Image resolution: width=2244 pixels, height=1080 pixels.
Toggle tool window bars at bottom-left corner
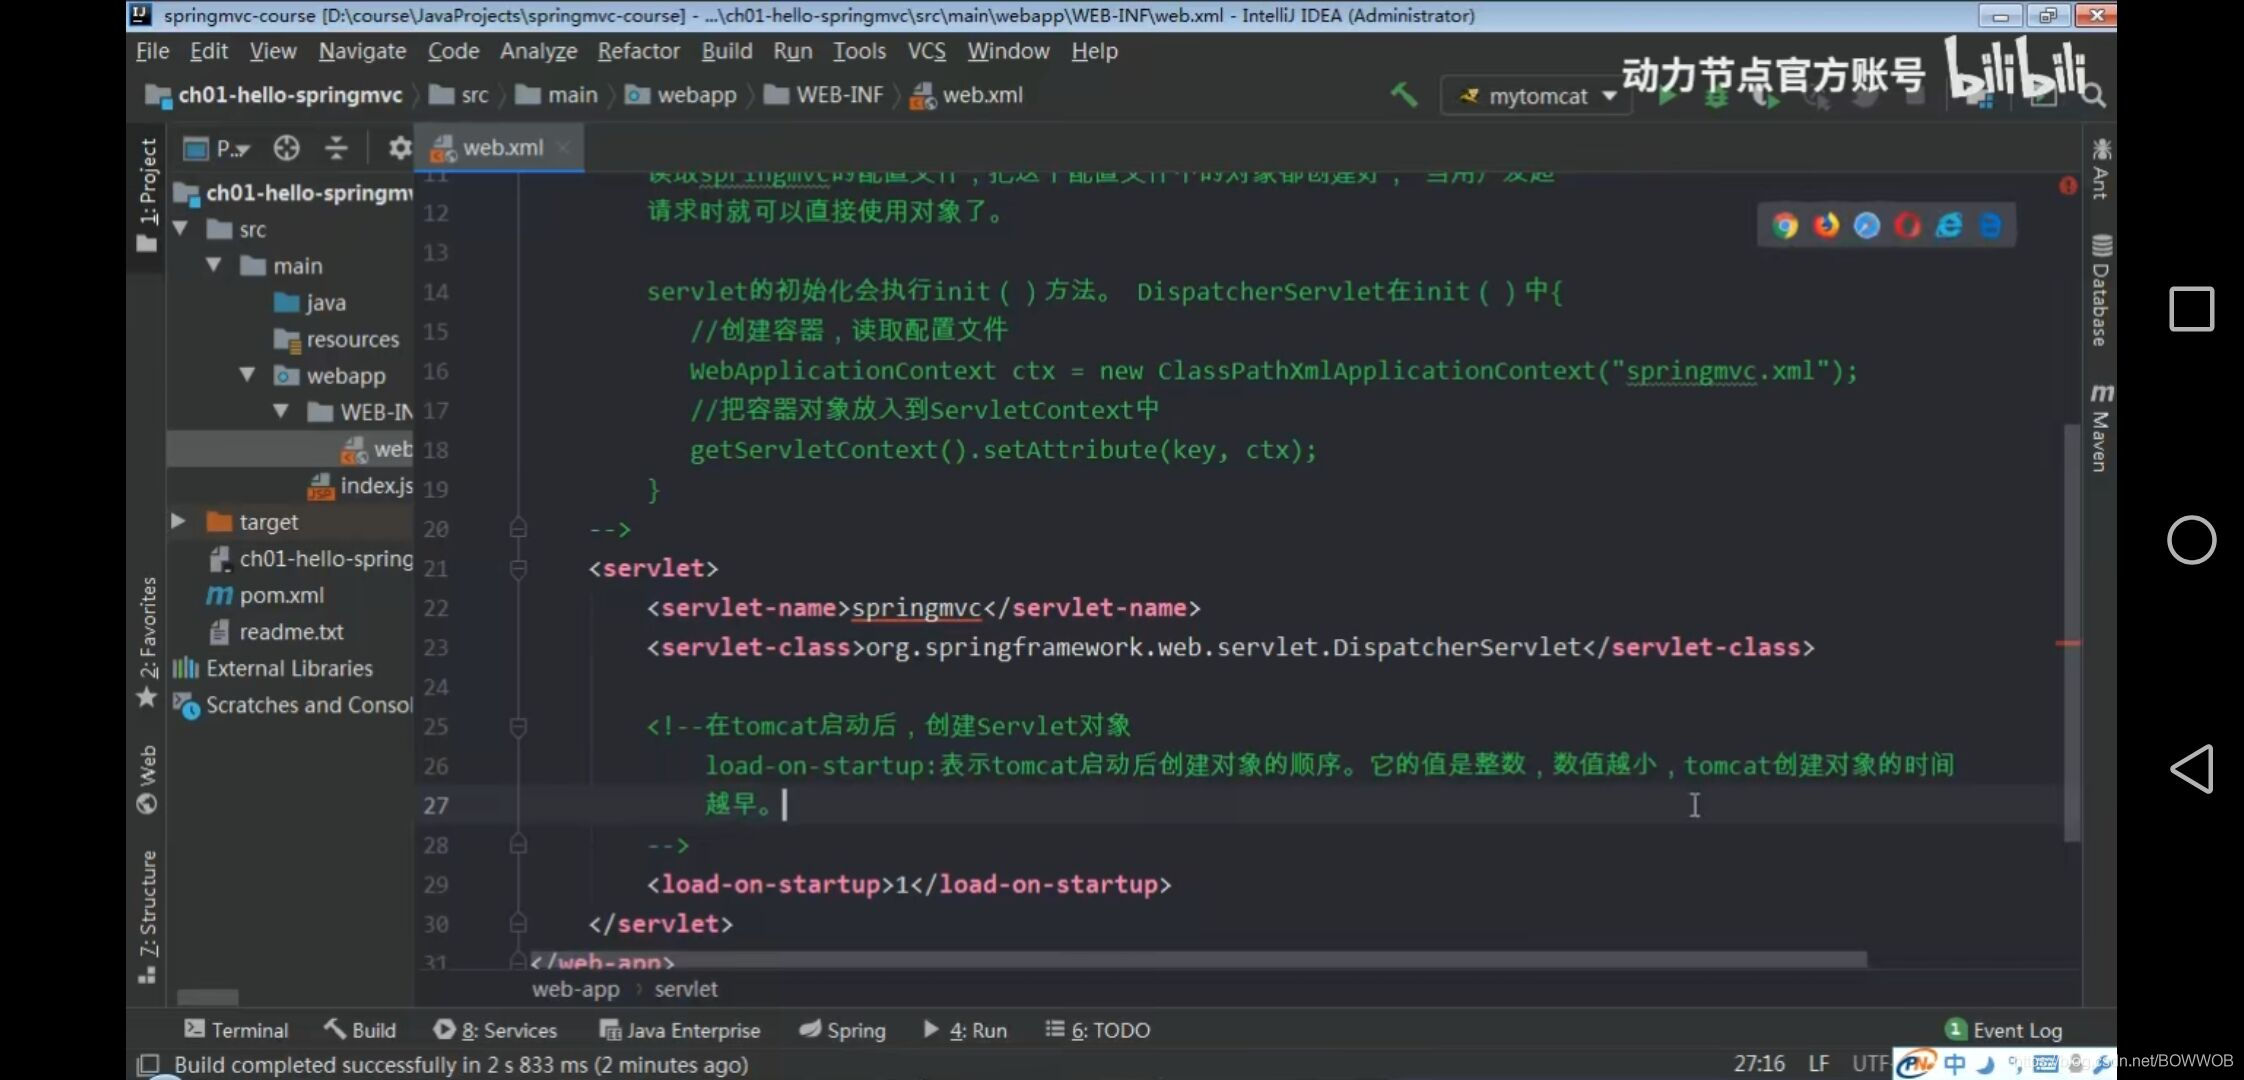pyautogui.click(x=148, y=1064)
